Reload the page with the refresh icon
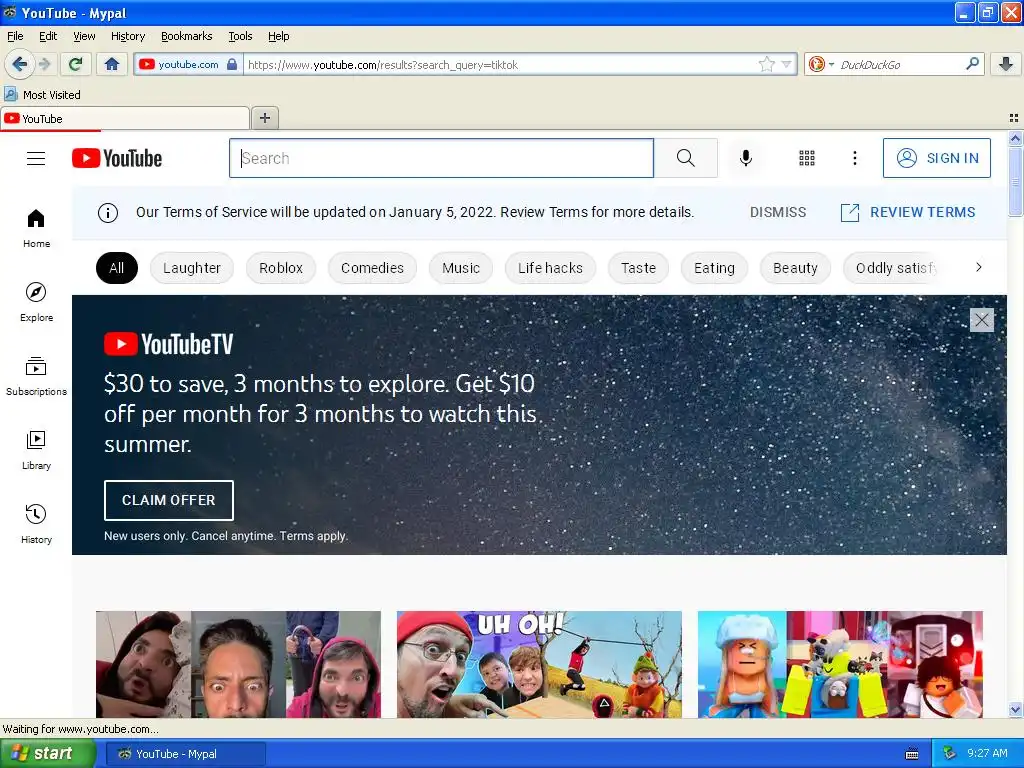This screenshot has height=768, width=1024. pyautogui.click(x=75, y=64)
